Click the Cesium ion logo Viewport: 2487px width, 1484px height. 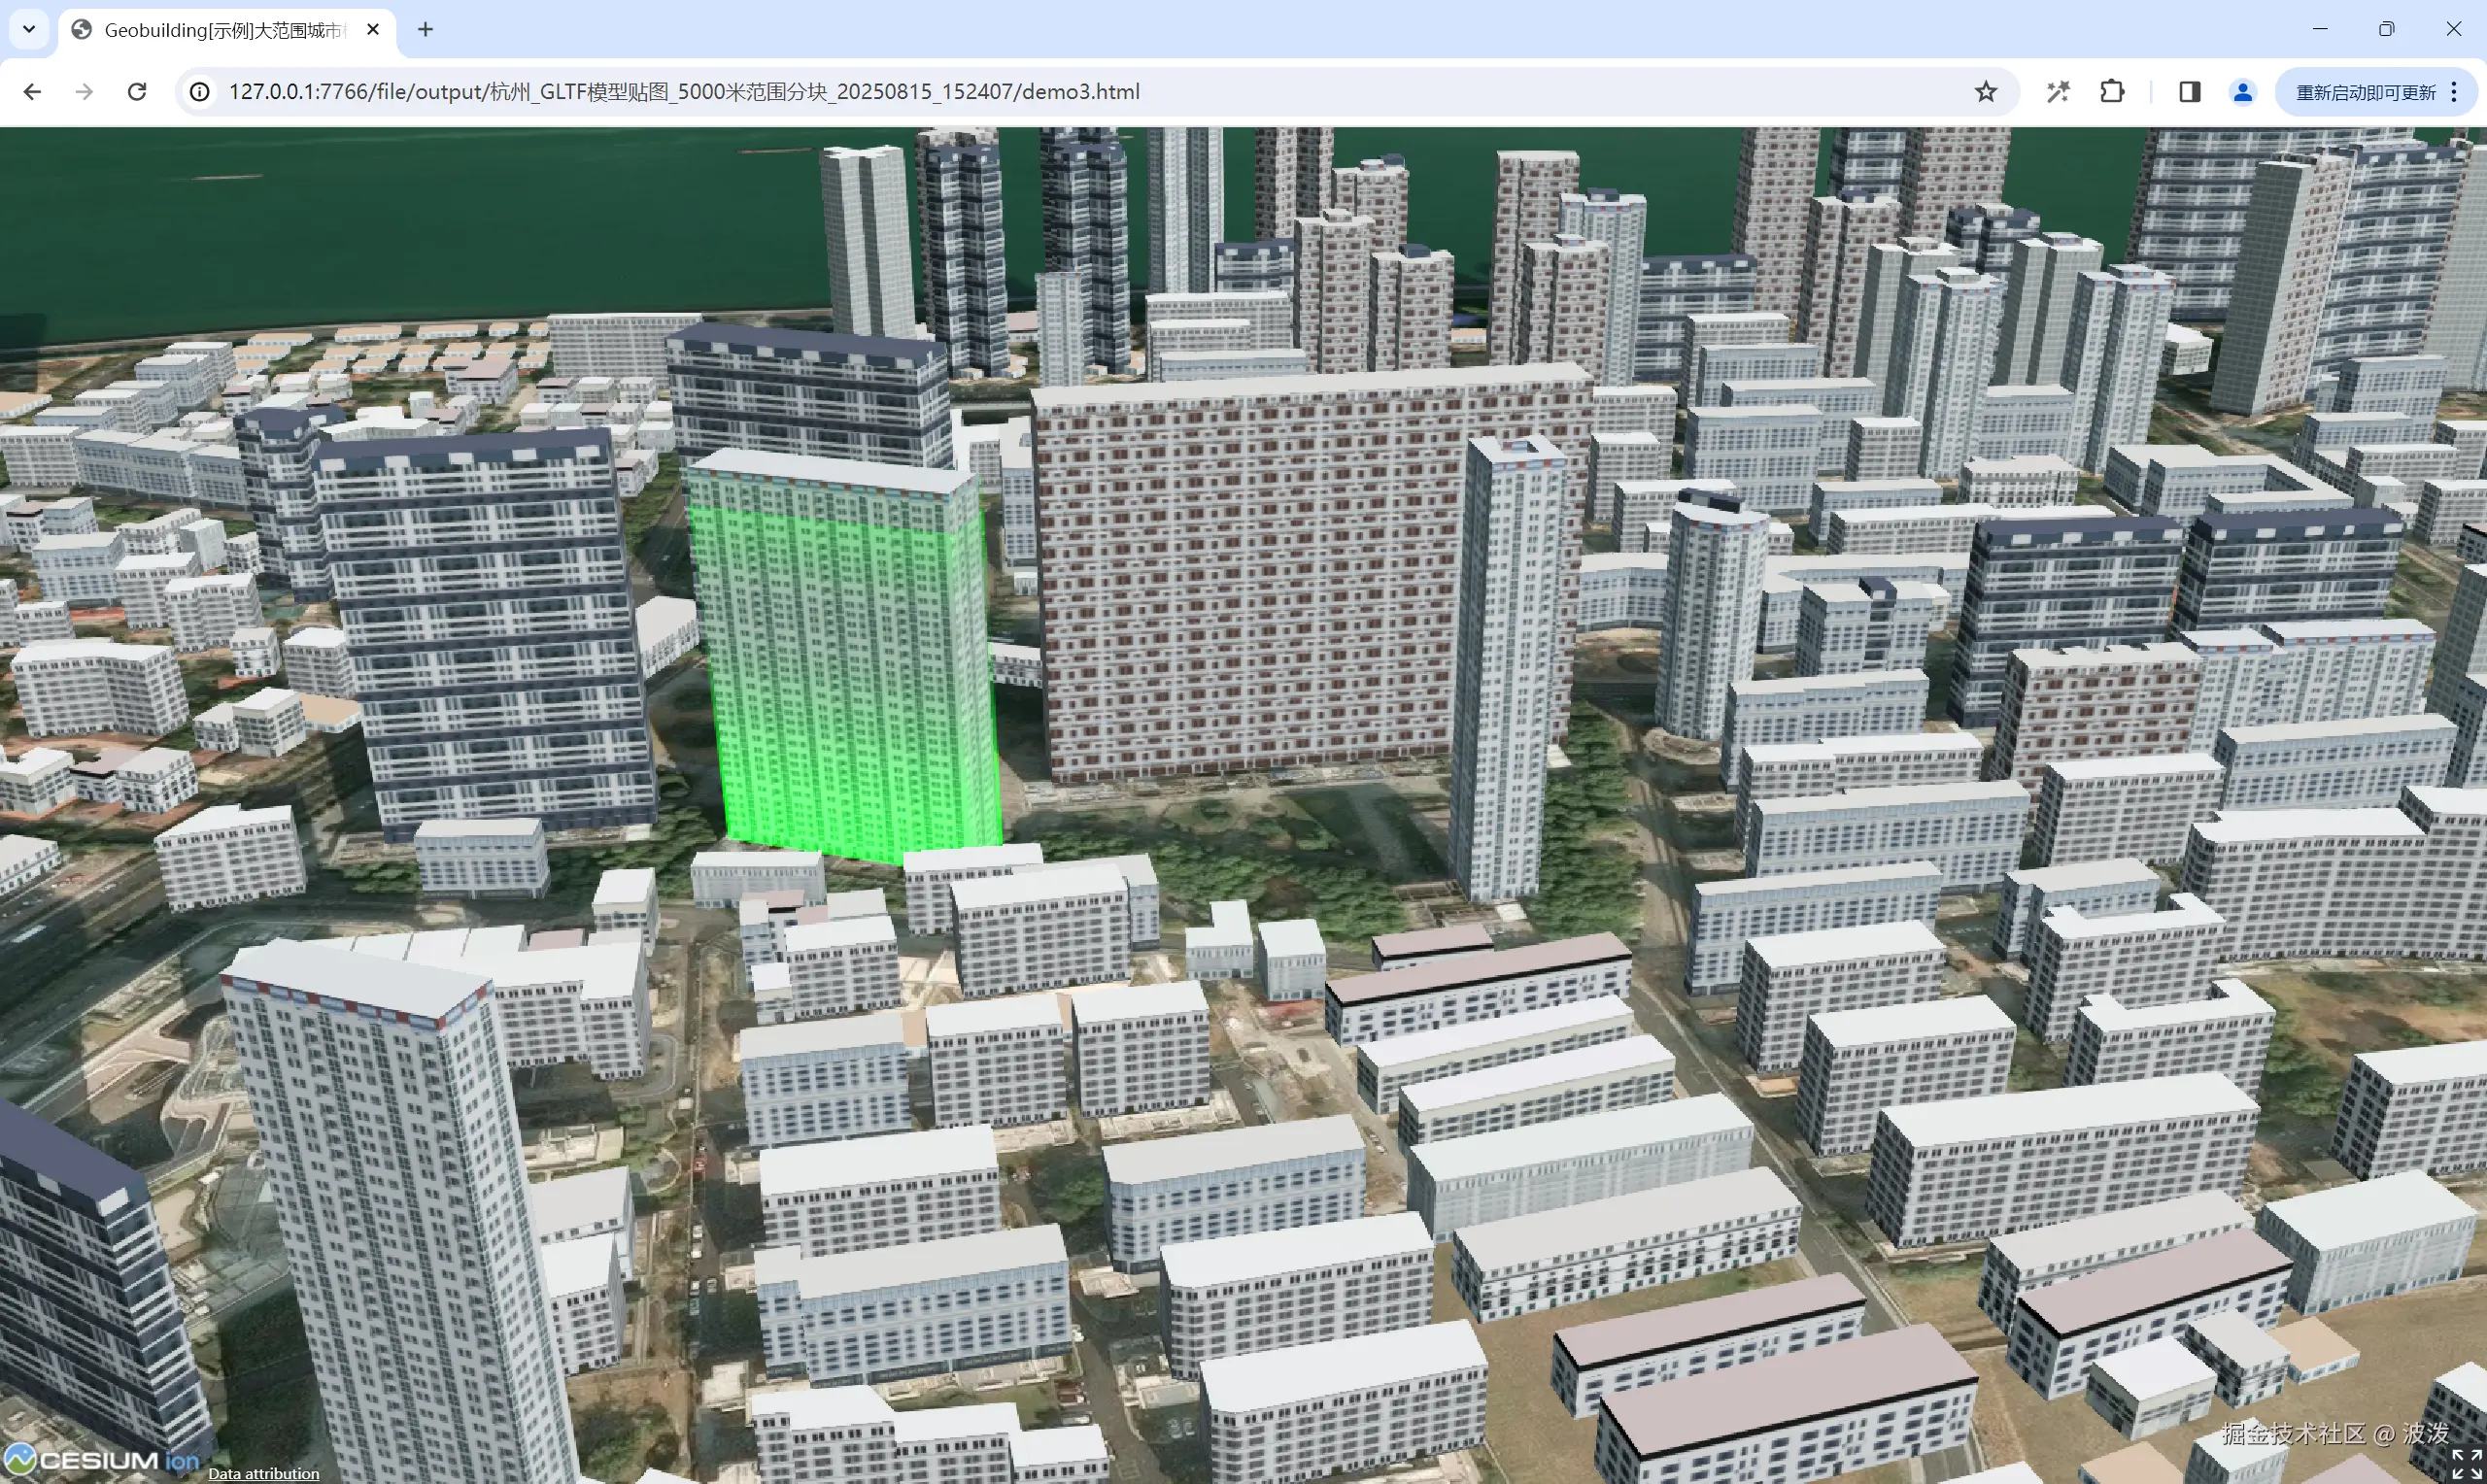coord(100,1460)
